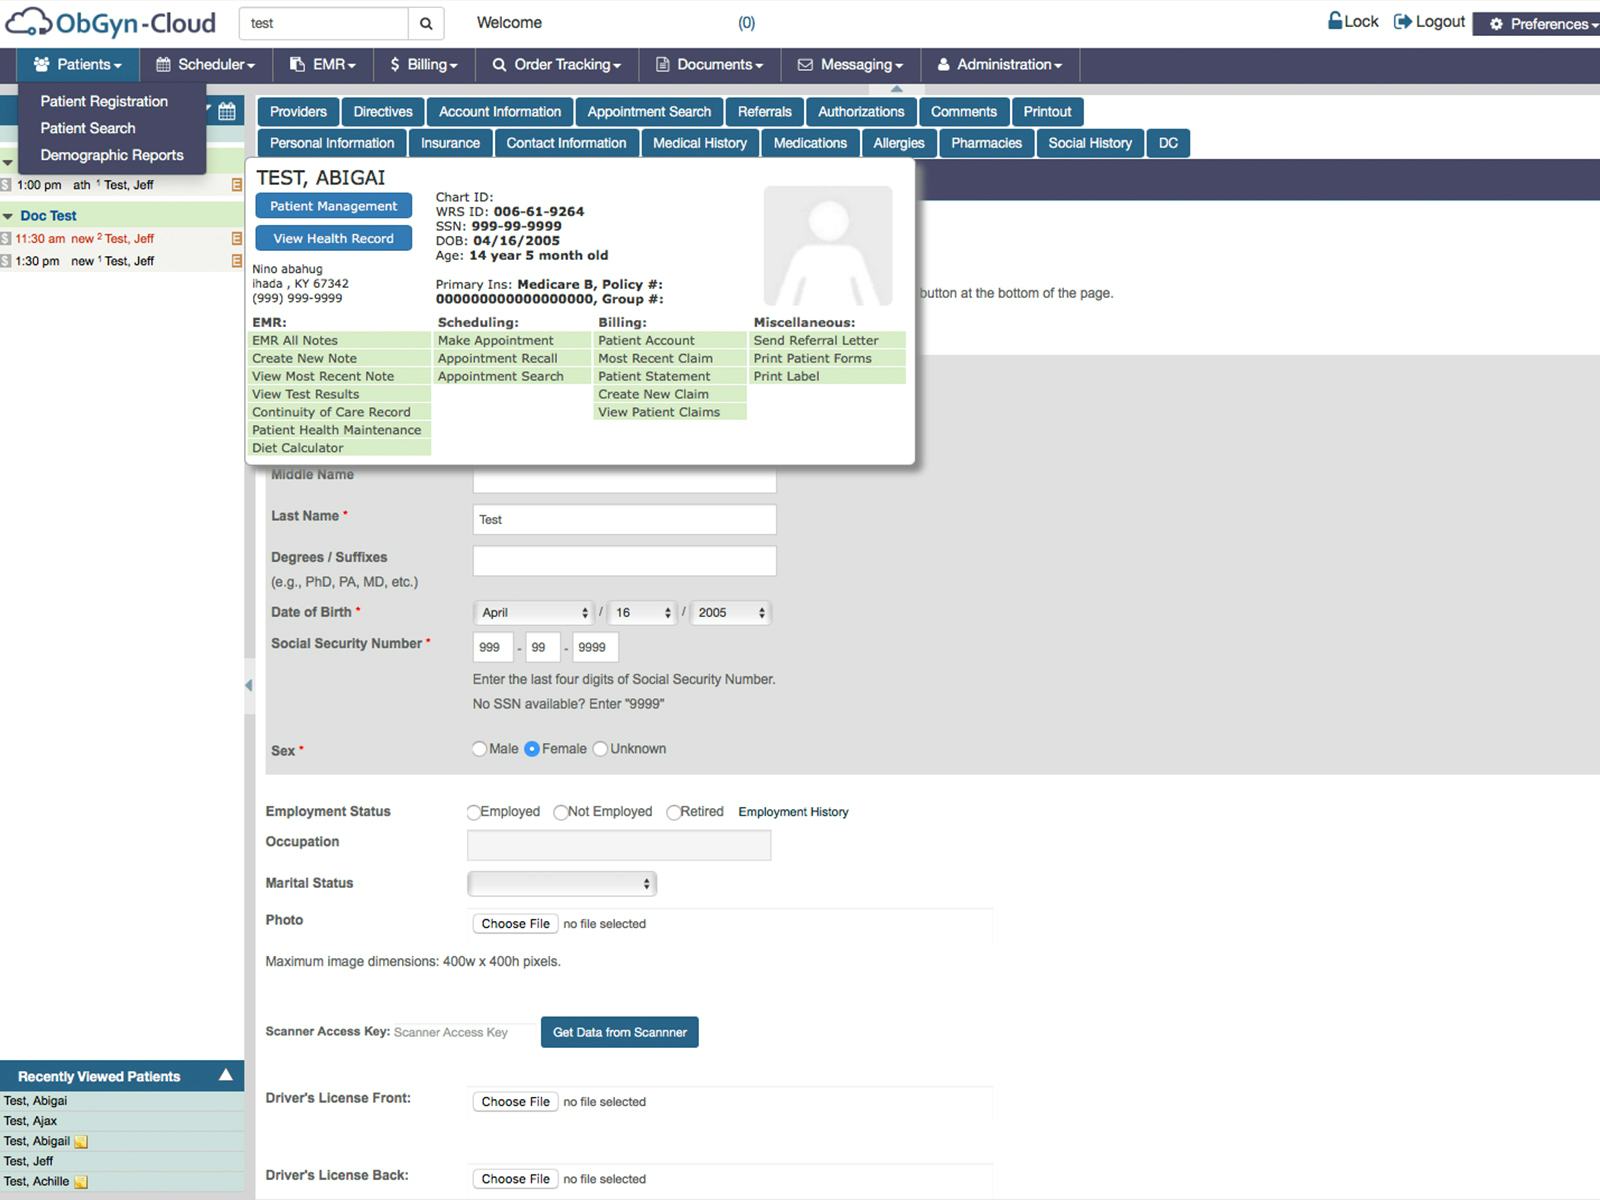This screenshot has height=1200, width=1600.
Task: Open the Employment History link
Action: [x=793, y=812]
